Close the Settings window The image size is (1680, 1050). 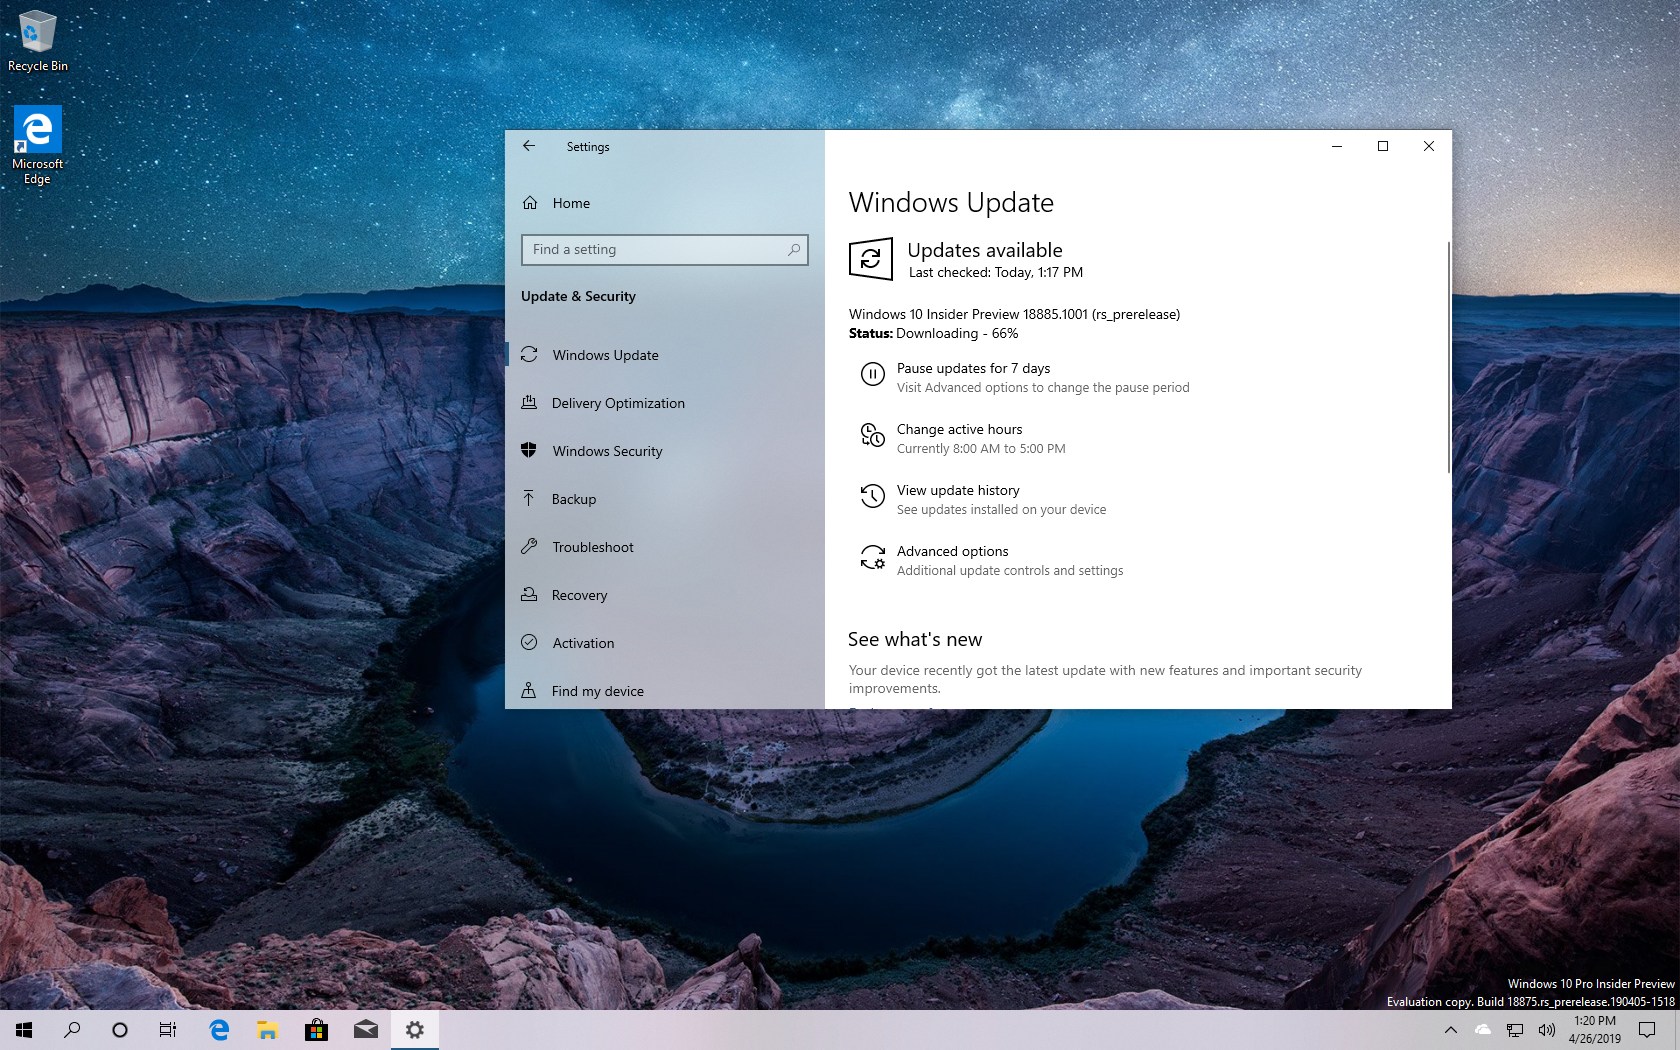(x=1429, y=146)
